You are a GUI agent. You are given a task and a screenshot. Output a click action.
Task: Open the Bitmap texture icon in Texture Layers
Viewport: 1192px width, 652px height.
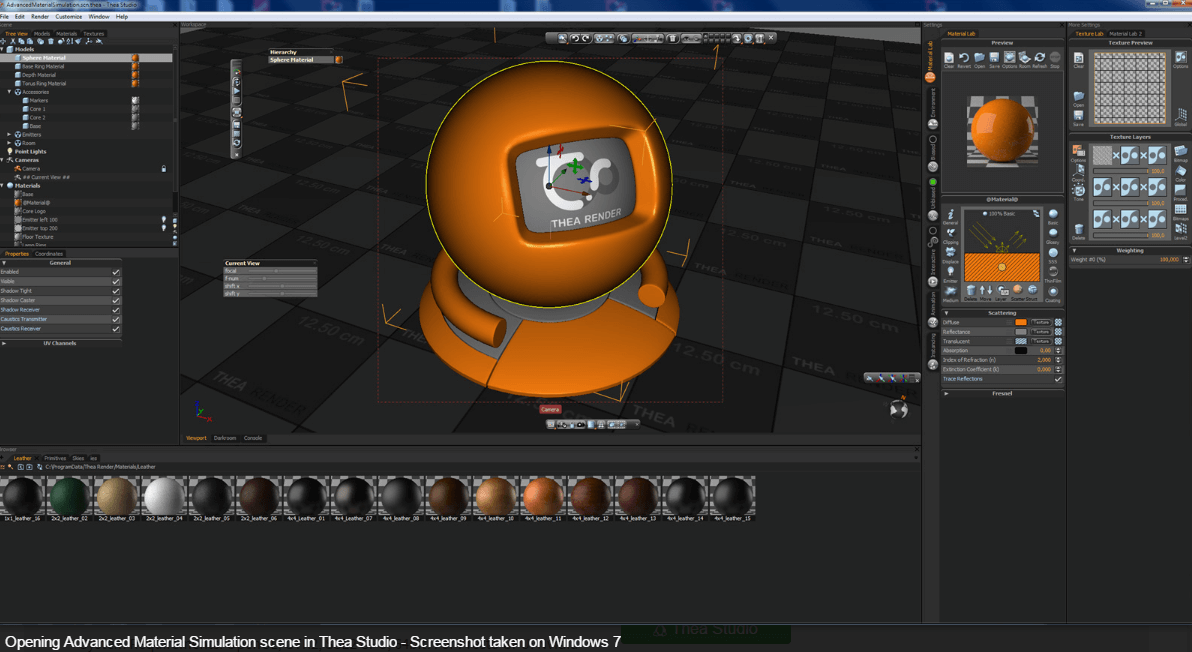[1179, 151]
